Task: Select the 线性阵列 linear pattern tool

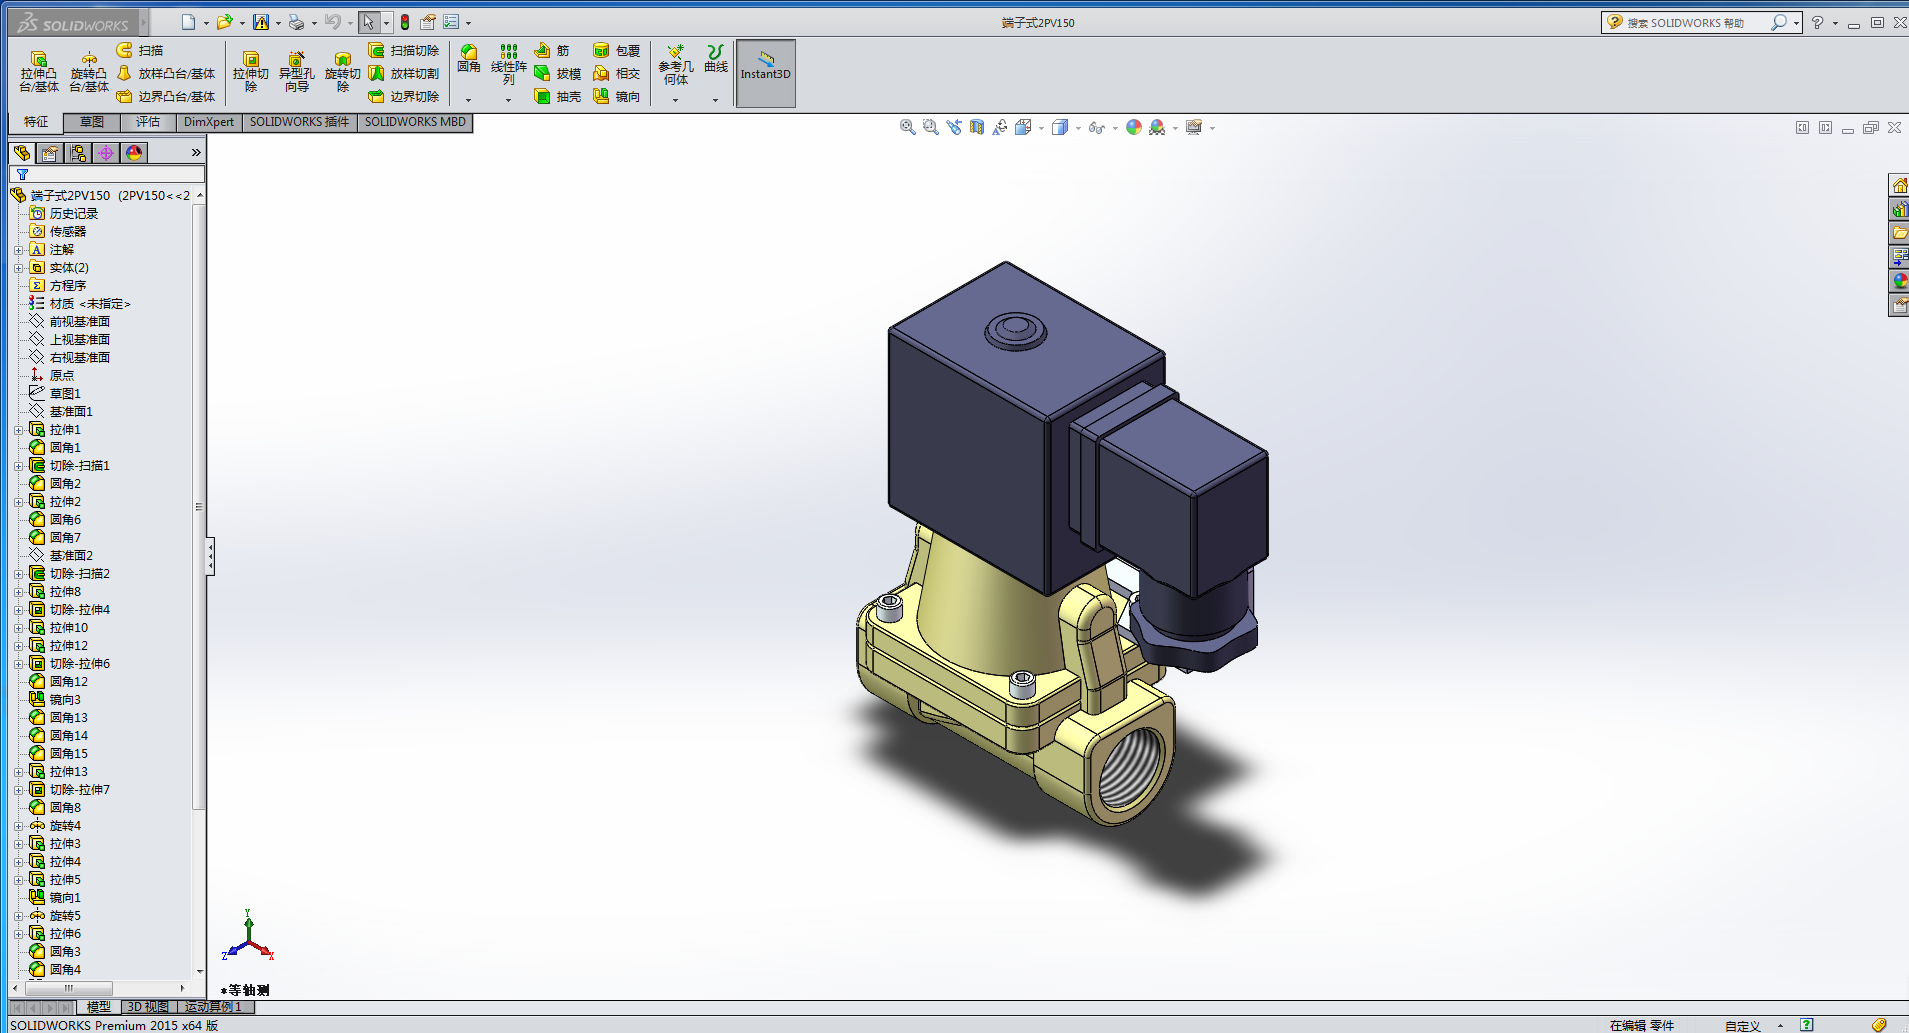Action: [508, 65]
